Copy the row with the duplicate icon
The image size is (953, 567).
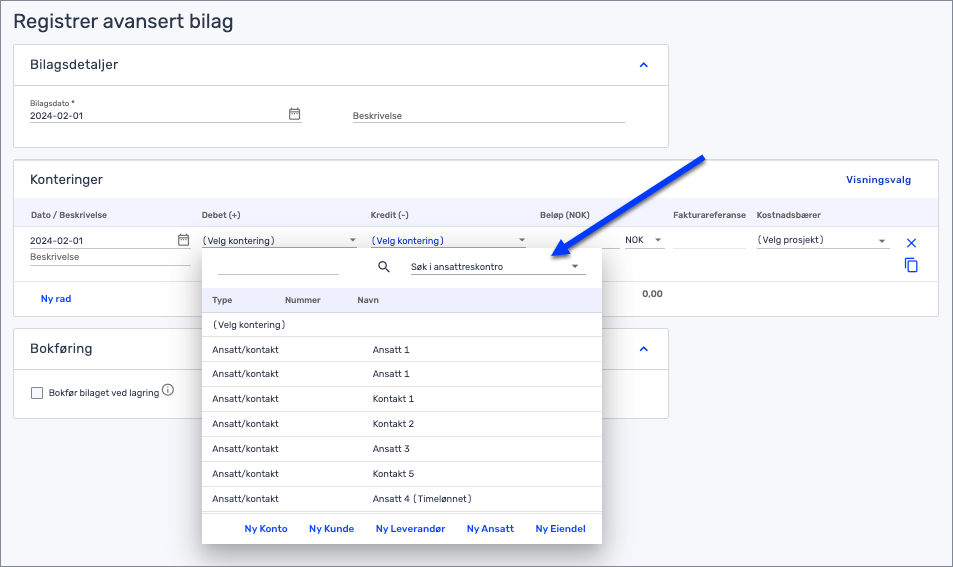tap(911, 265)
